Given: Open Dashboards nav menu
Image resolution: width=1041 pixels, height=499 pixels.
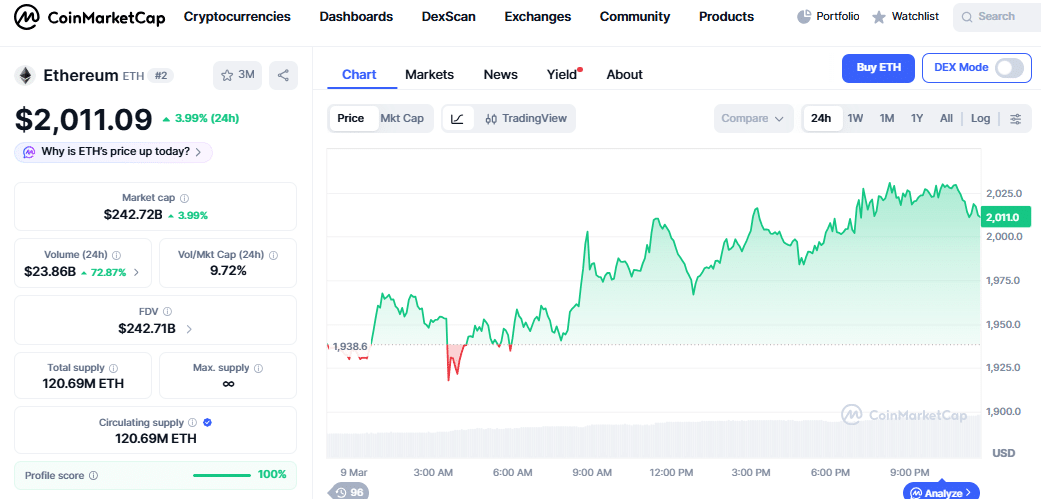Looking at the screenshot, I should pyautogui.click(x=356, y=17).
